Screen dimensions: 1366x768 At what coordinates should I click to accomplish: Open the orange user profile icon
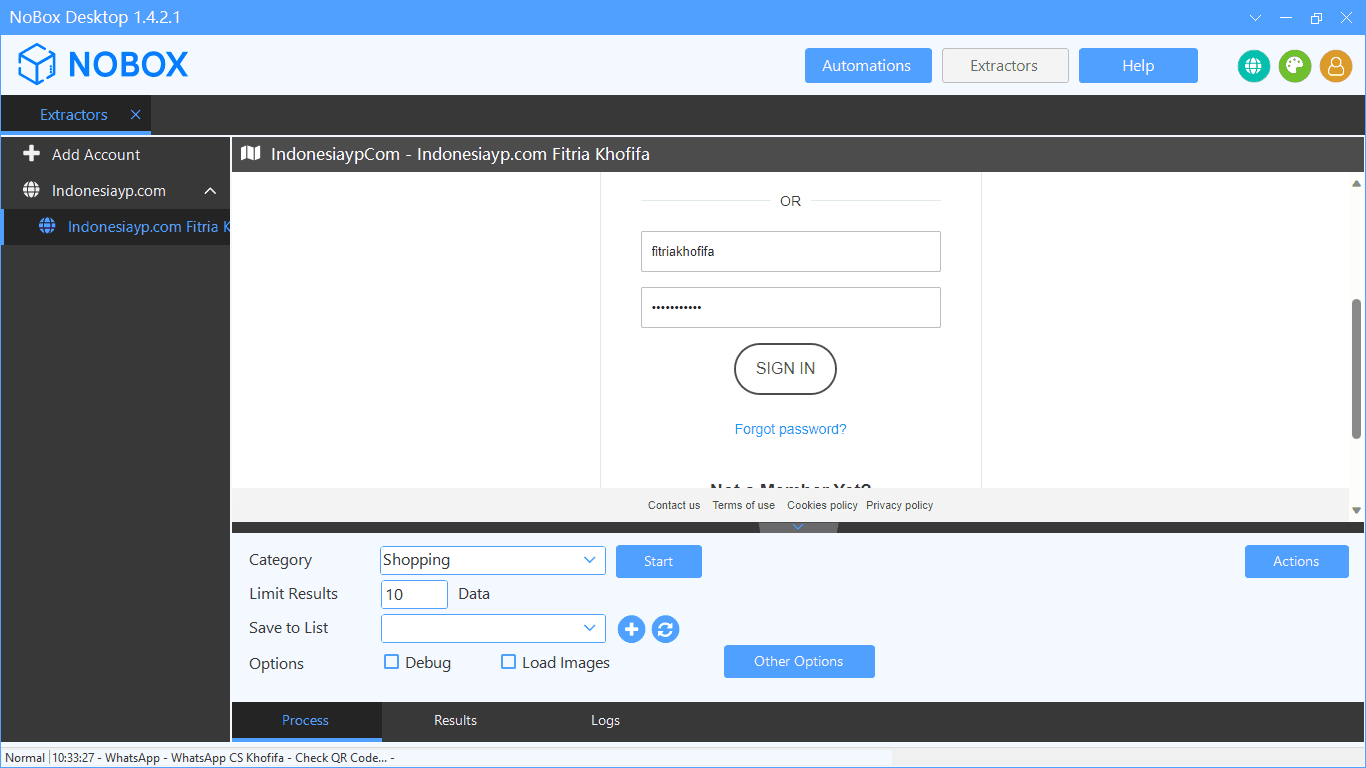point(1335,66)
